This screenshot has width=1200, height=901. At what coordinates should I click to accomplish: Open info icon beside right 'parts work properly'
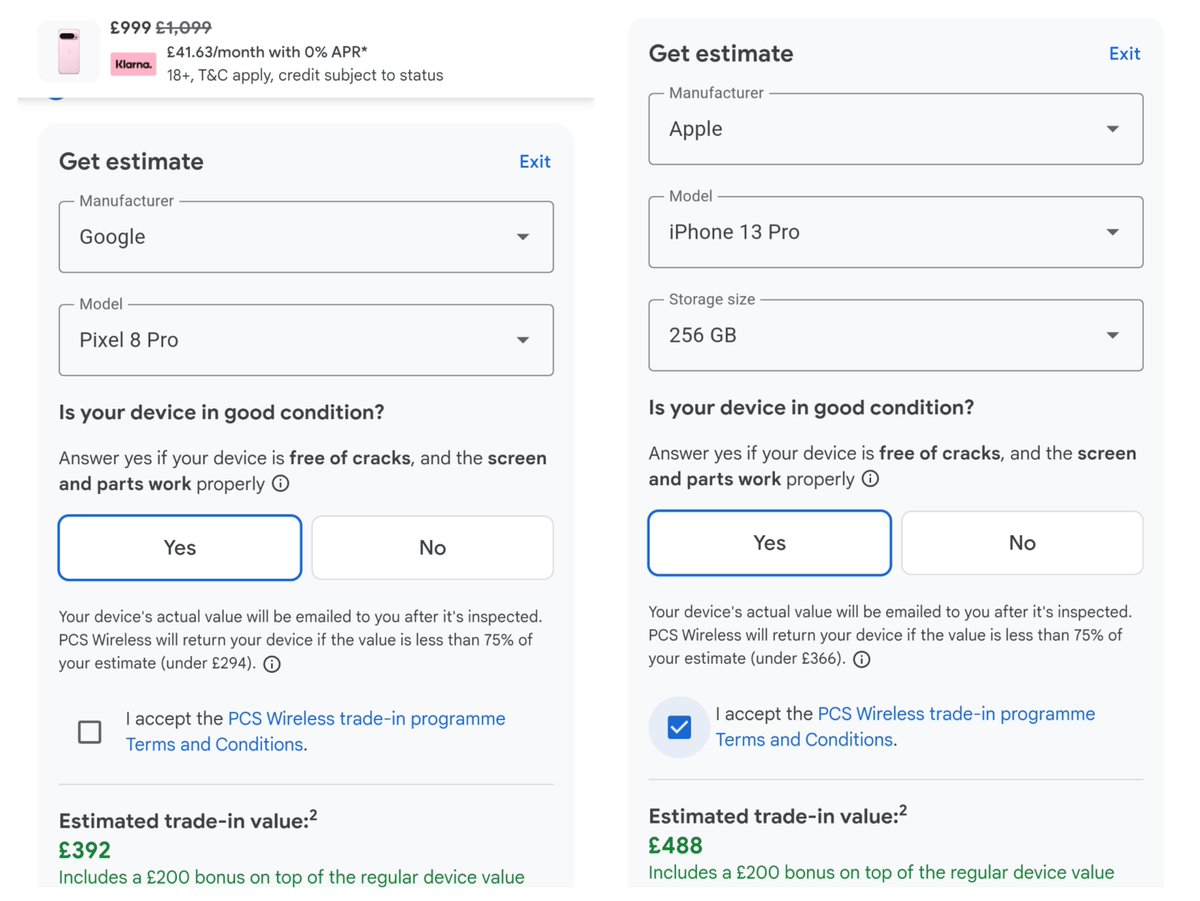coord(871,479)
